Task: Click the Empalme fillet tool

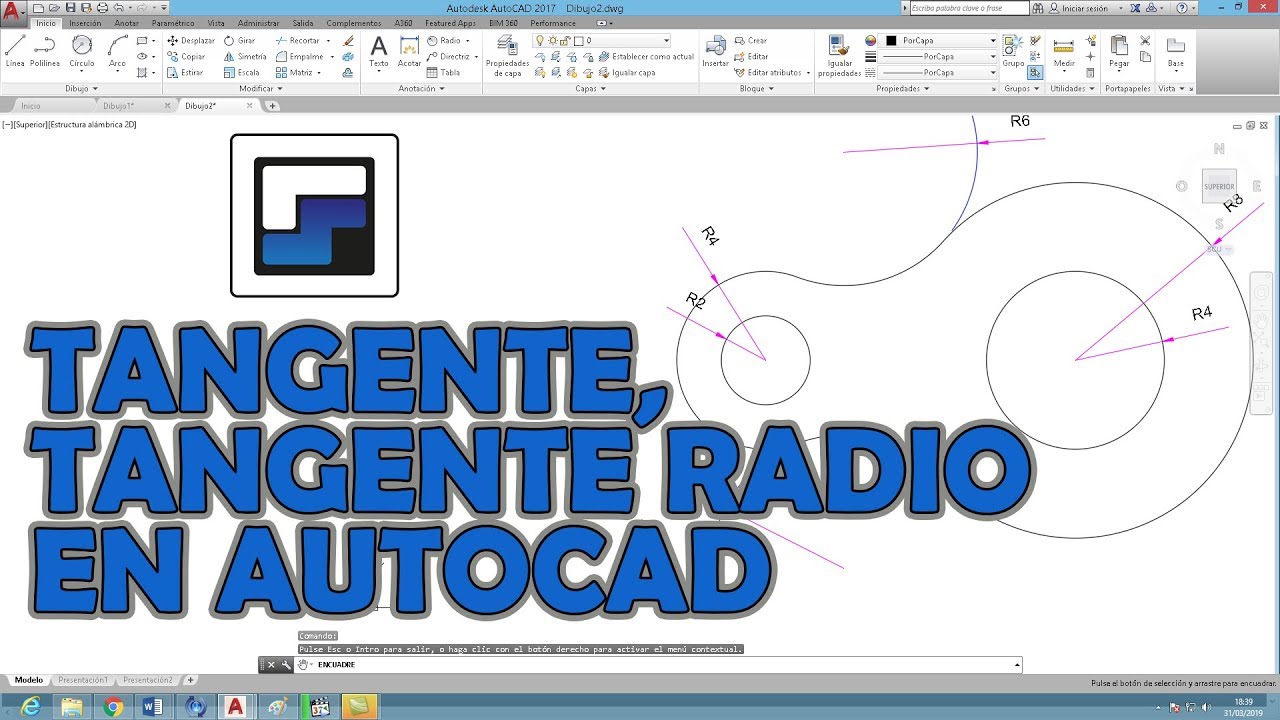Action: tap(299, 57)
